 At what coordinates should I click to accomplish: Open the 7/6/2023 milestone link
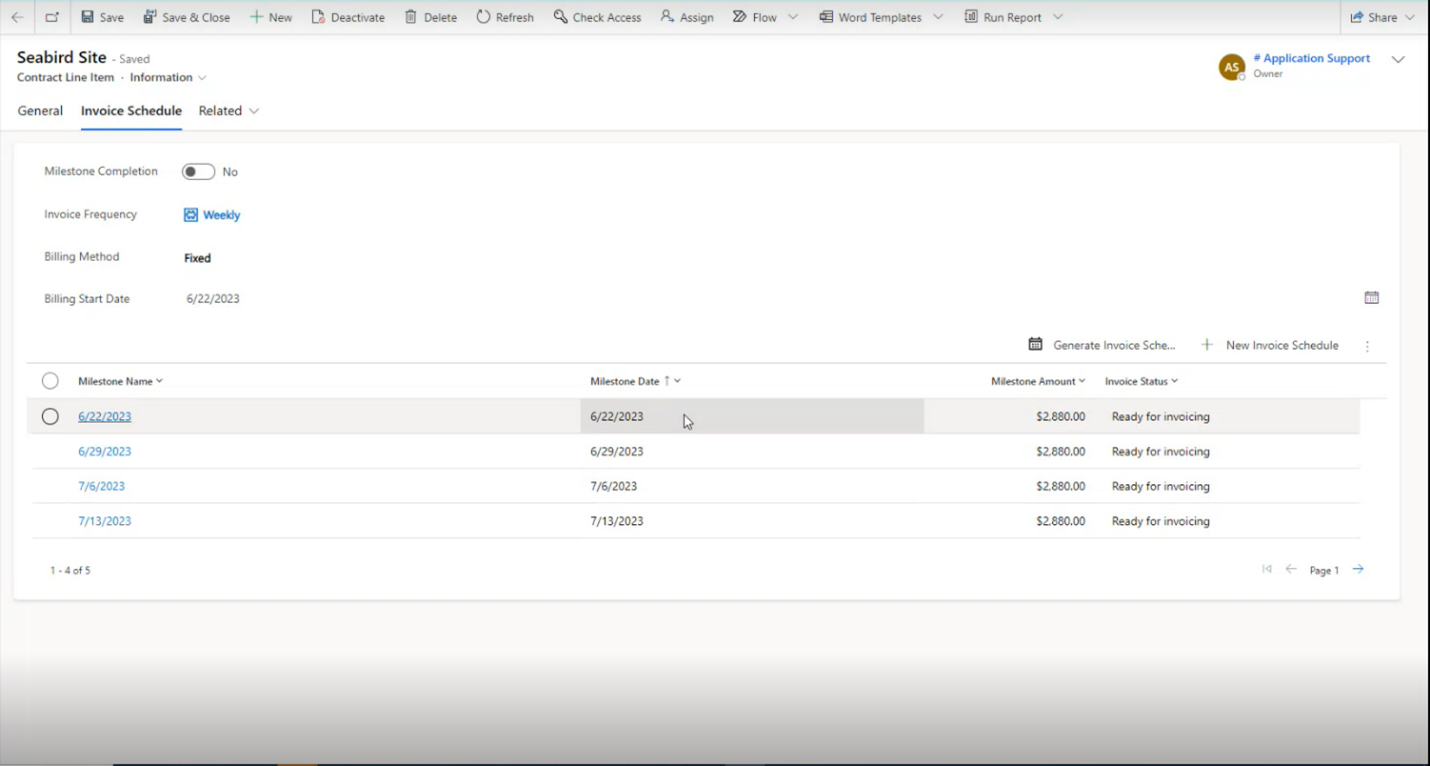[x=101, y=486]
